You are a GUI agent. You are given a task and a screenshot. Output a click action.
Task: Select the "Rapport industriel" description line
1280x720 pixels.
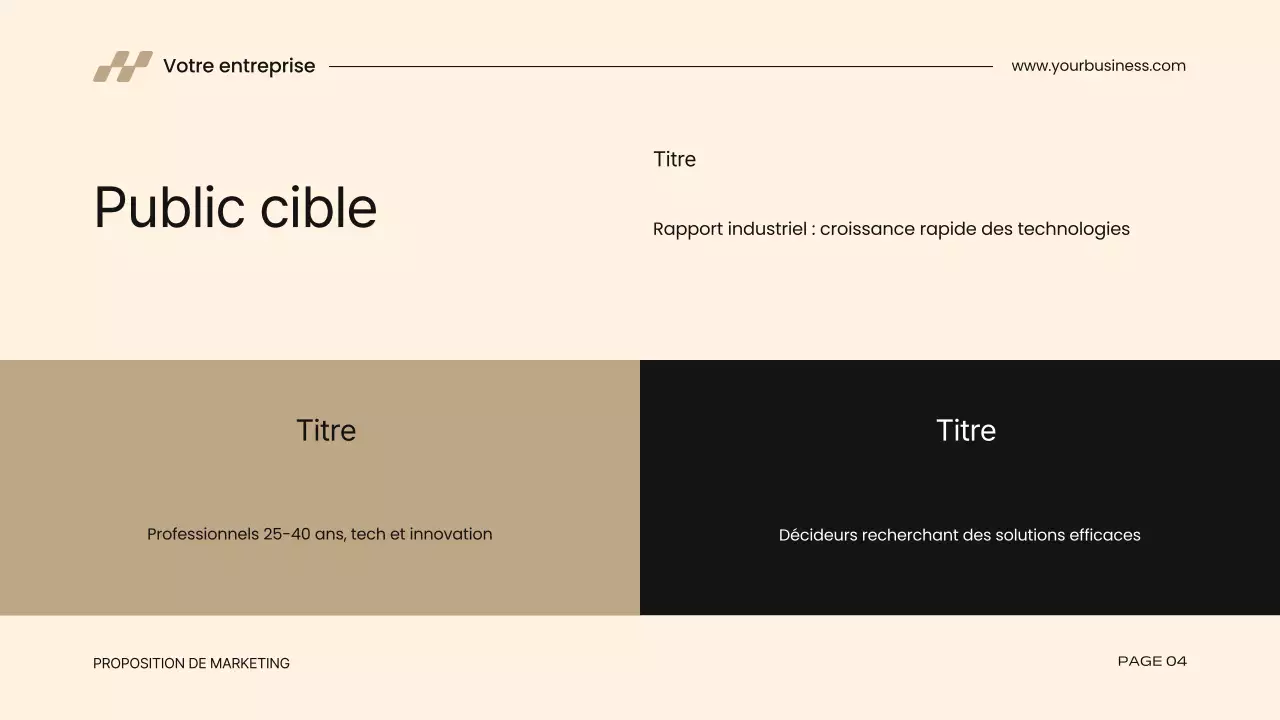point(891,229)
